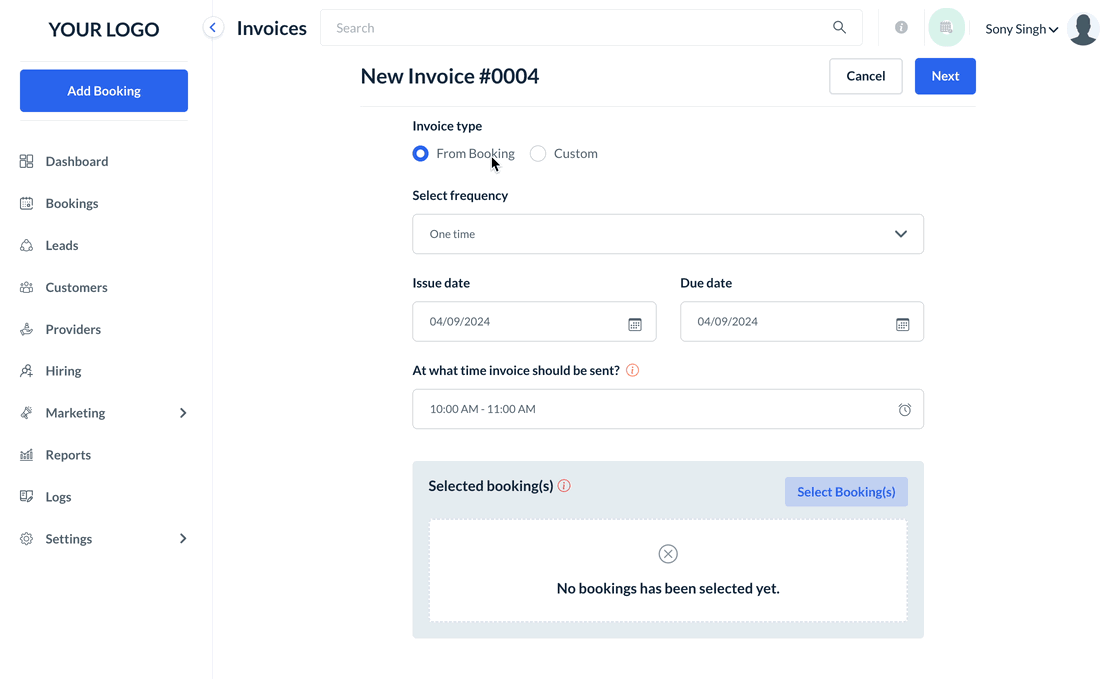Click the Next button

click(944, 76)
